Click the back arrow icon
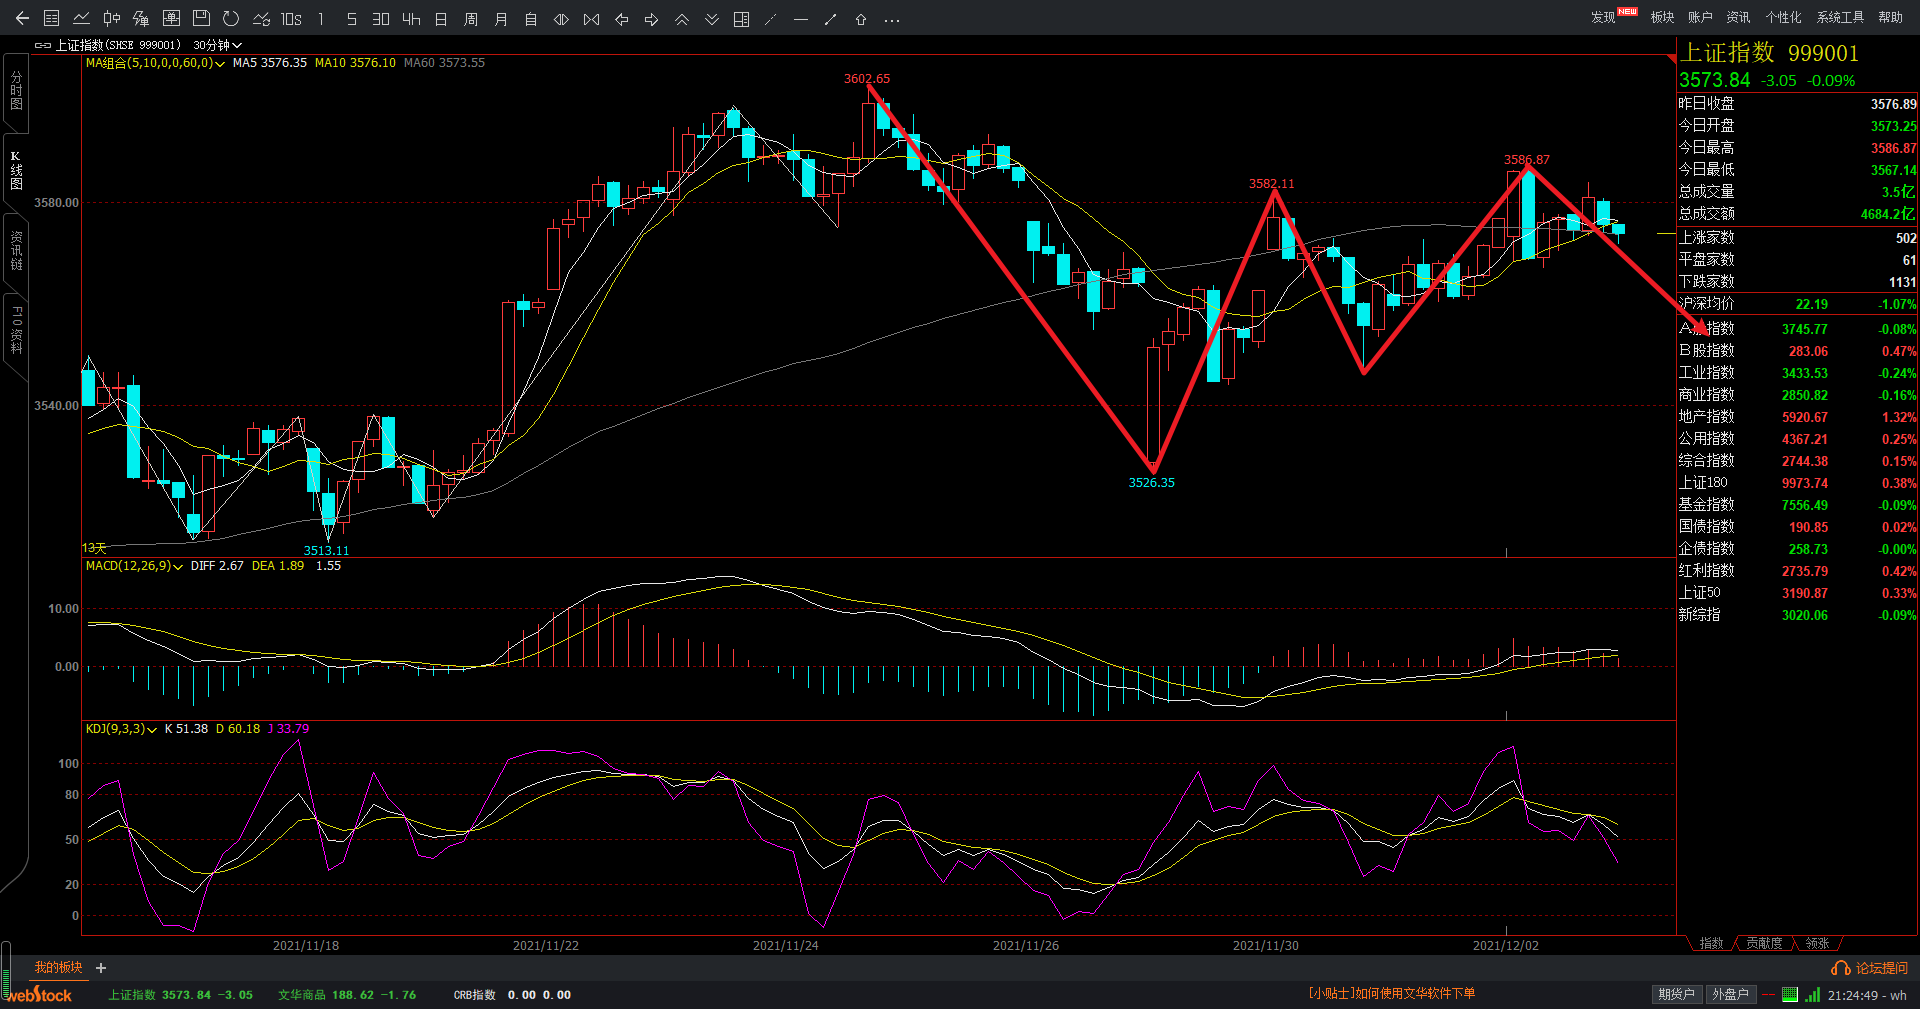 (x=22, y=19)
